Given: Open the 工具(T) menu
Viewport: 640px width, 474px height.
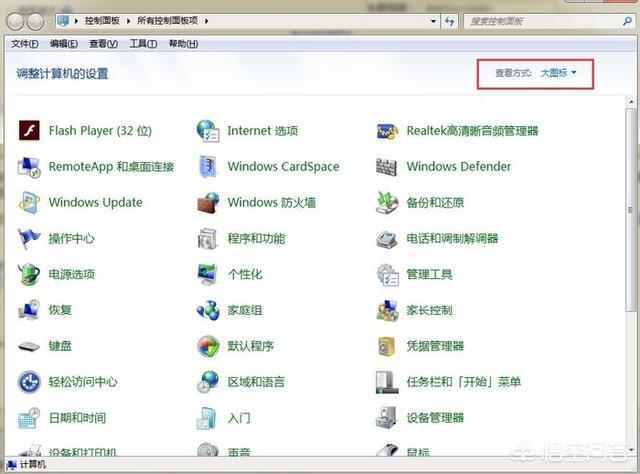Looking at the screenshot, I should tap(143, 44).
